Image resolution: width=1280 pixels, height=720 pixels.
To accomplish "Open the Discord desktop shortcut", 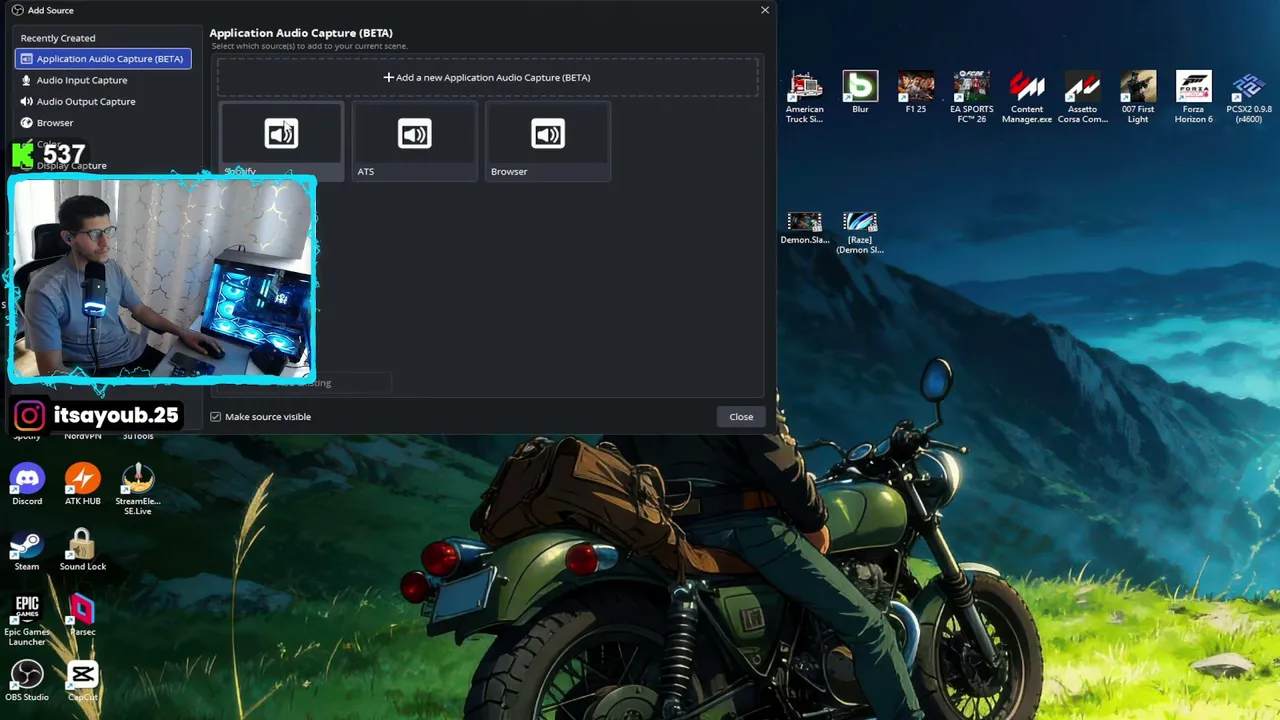I will (27, 484).
